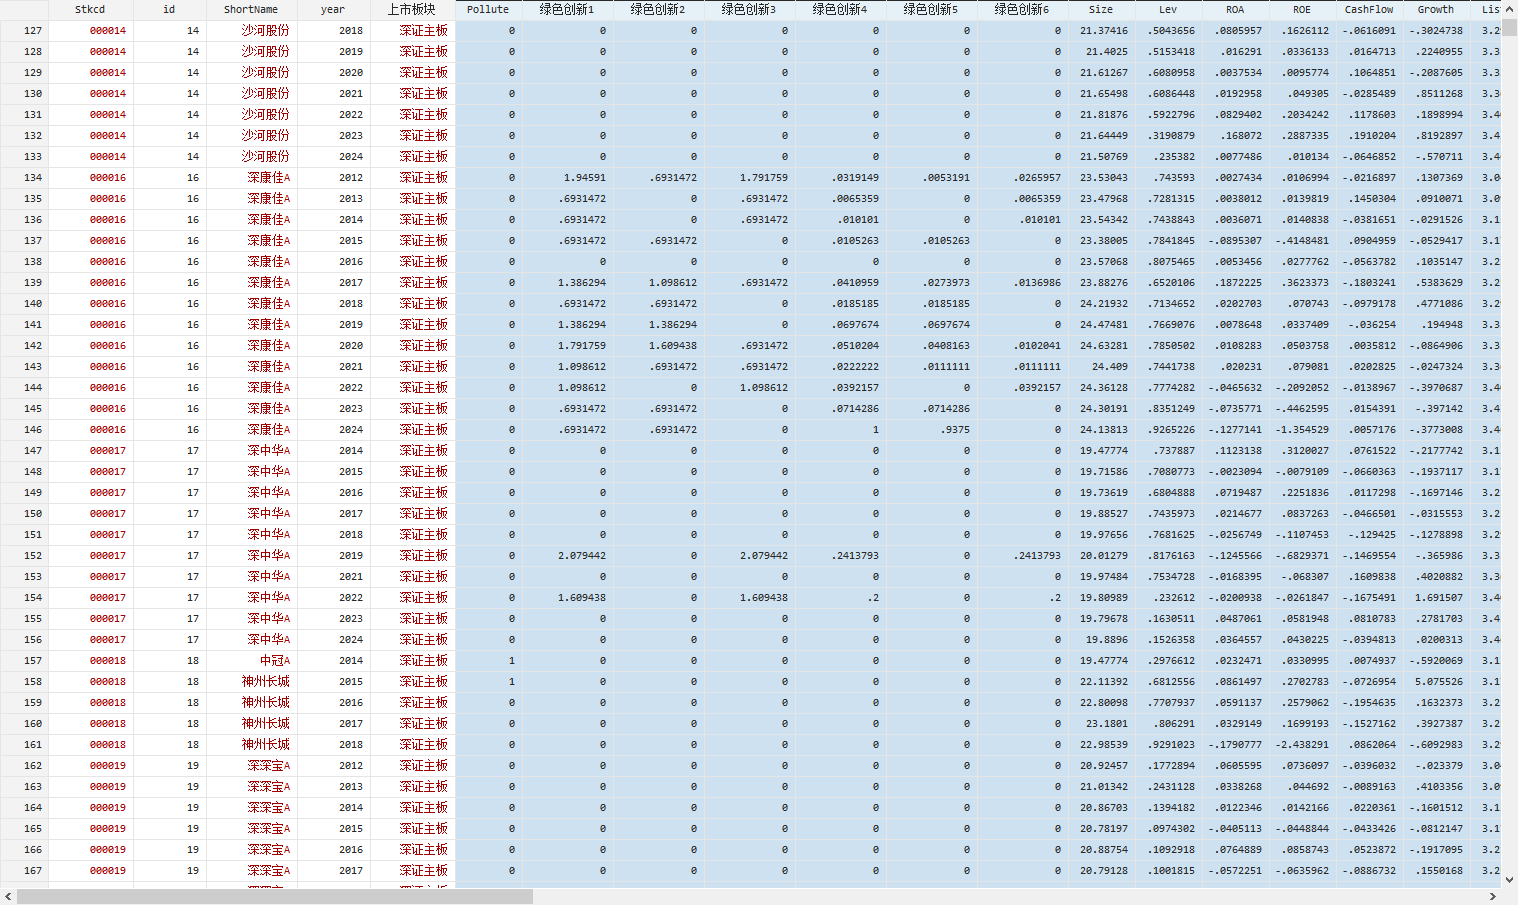
Task: Select the 绿色创新3 column header
Action: 749,9
